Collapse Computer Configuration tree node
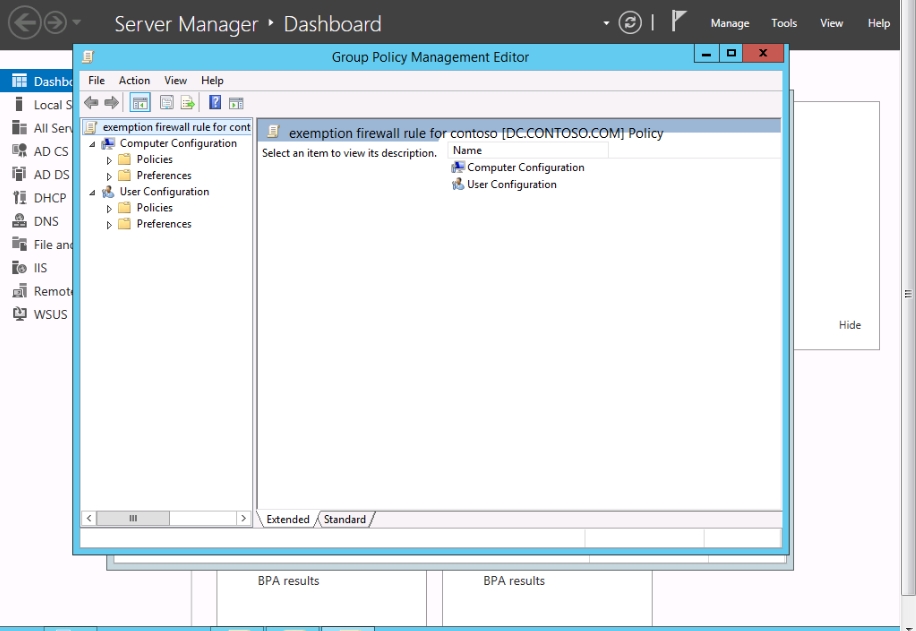The image size is (916, 631). [92, 144]
